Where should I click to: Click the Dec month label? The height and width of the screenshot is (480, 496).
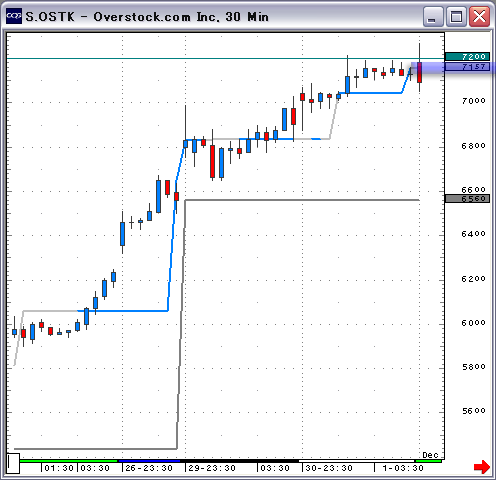pos(430,455)
